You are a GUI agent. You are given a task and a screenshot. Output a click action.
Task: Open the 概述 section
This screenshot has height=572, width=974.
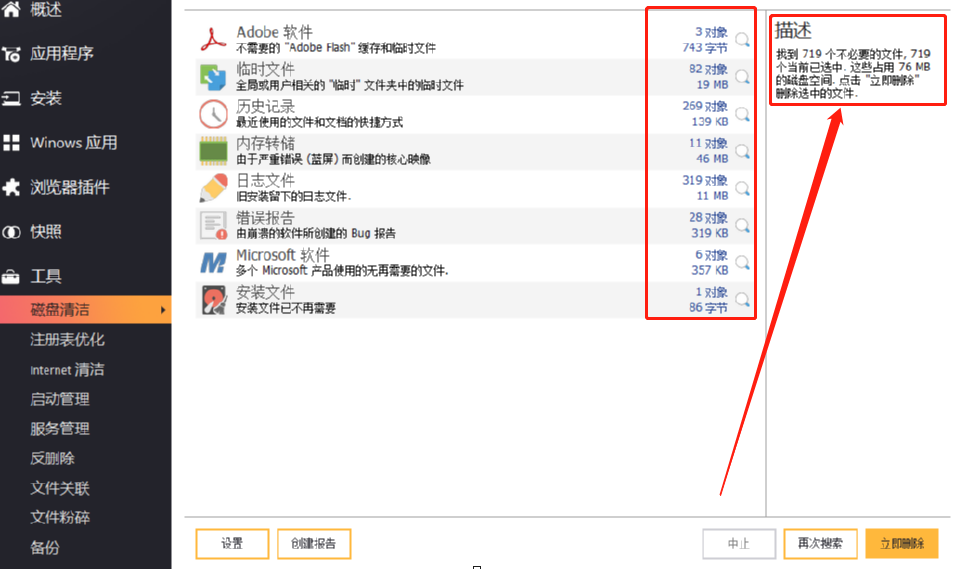click(46, 9)
